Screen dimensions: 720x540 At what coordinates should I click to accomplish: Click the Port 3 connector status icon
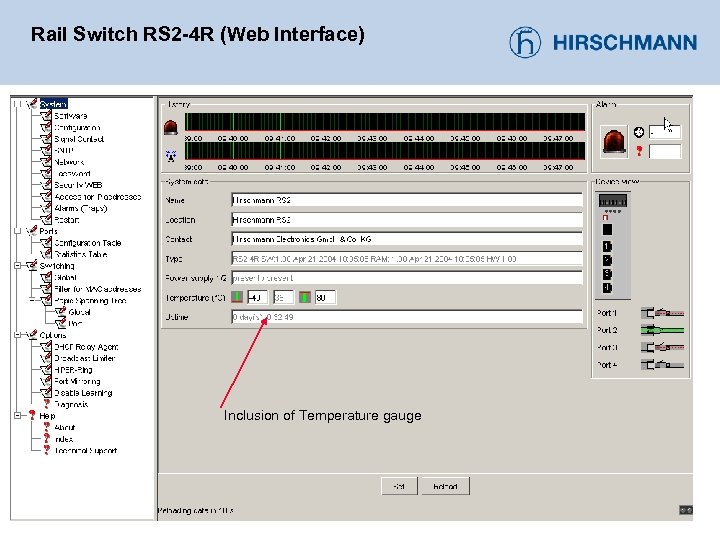(x=663, y=348)
